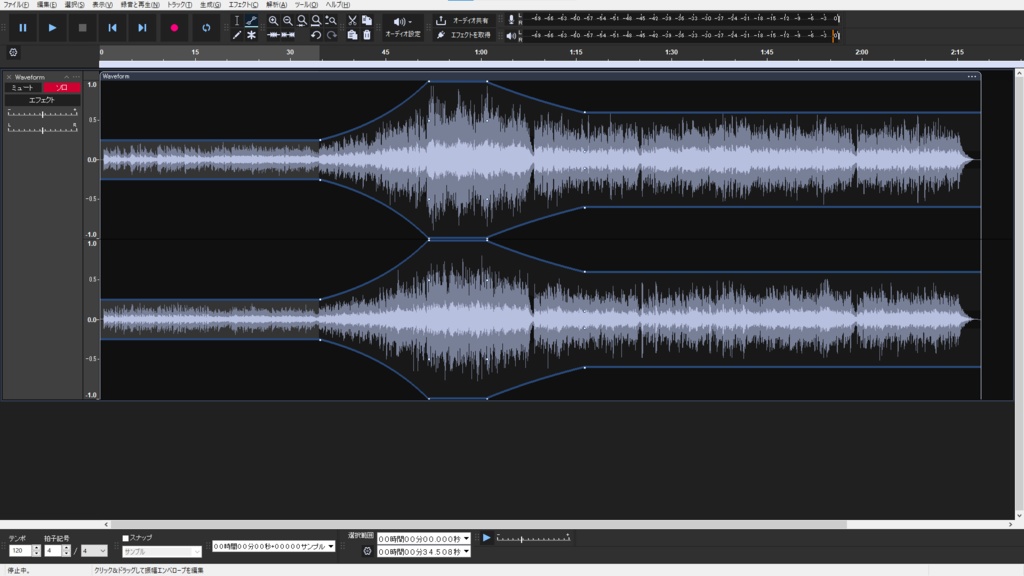Click the Undo arrow icon
The height and width of the screenshot is (576, 1024).
316,33
